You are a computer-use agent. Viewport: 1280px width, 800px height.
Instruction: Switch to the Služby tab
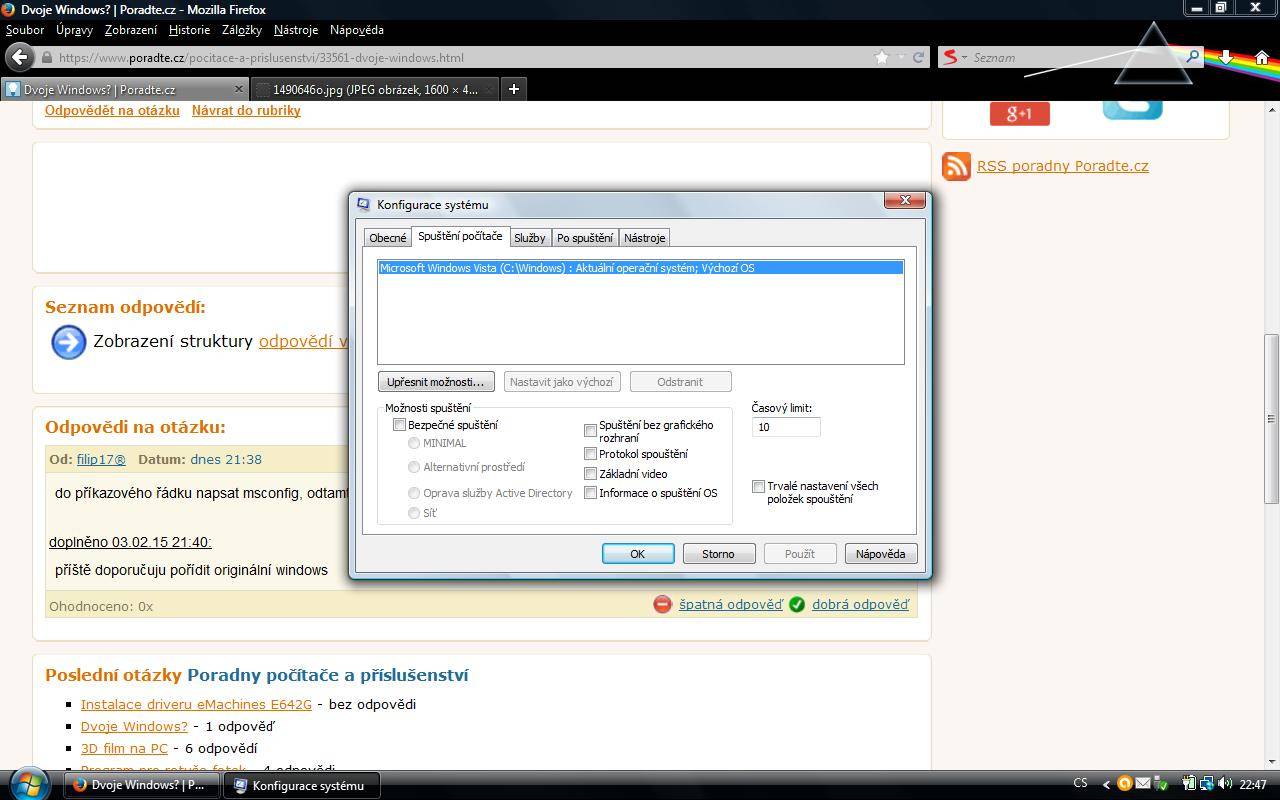pos(530,238)
